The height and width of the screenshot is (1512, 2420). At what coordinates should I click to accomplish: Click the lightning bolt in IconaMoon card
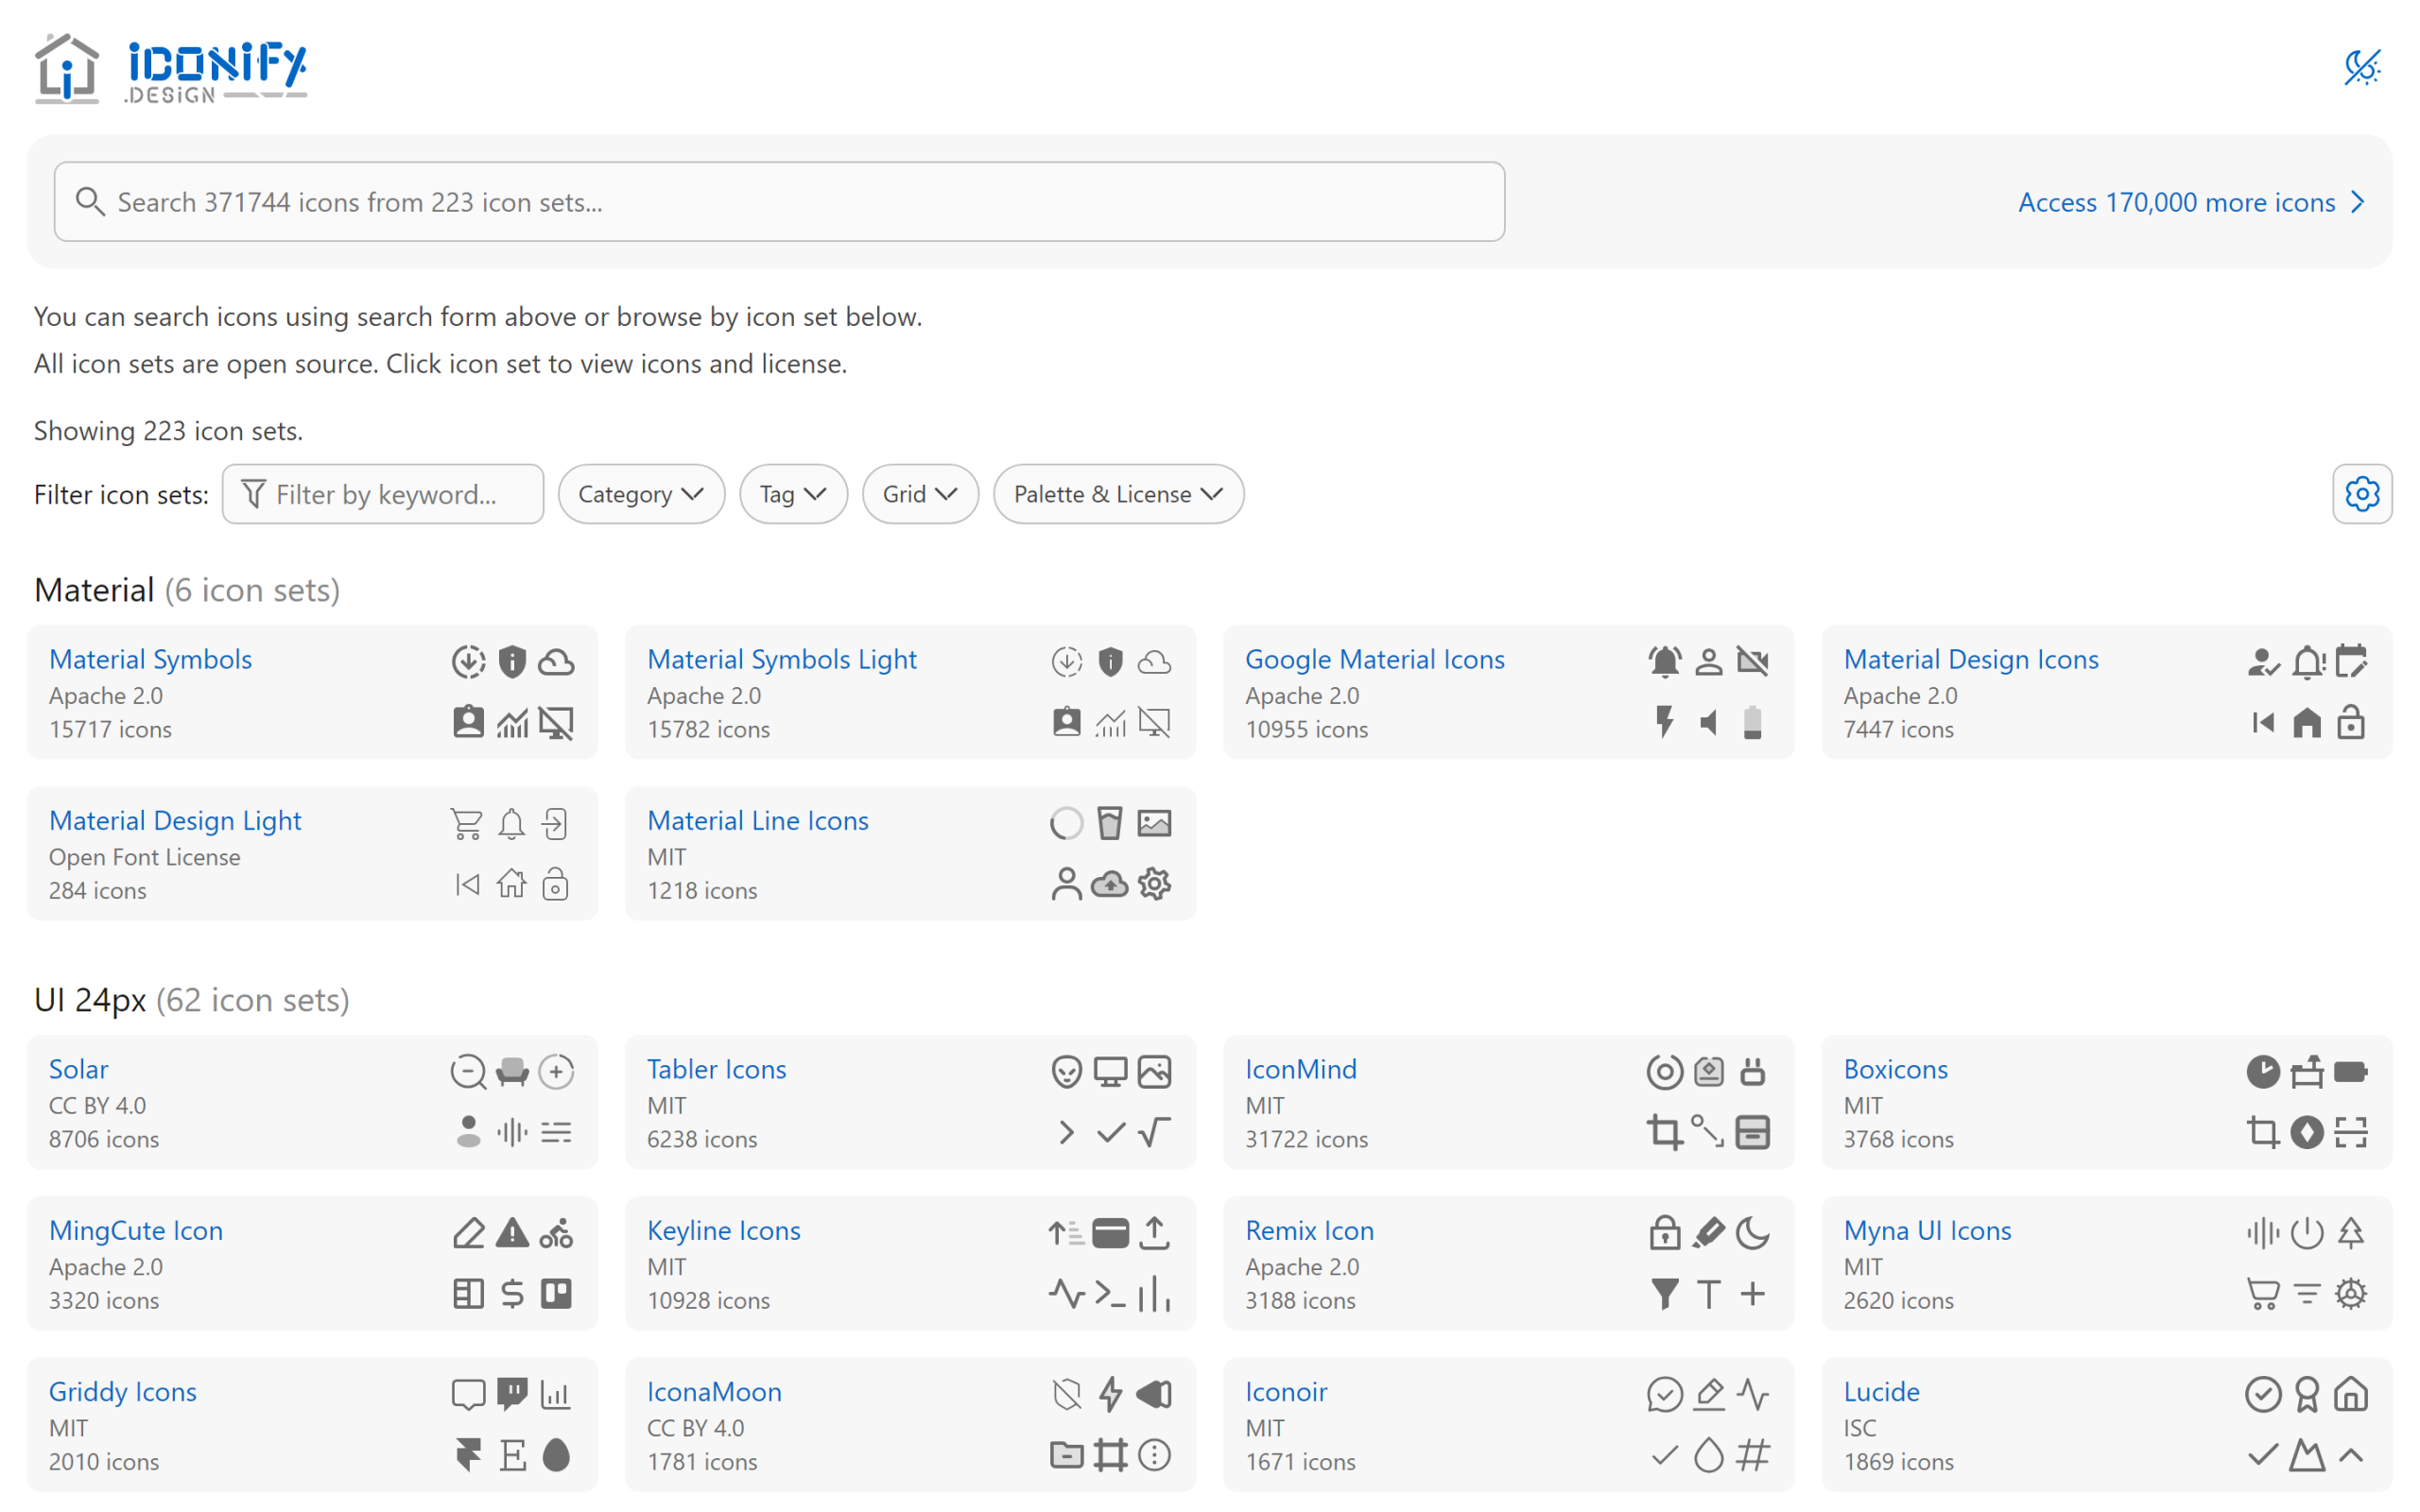[x=1110, y=1394]
